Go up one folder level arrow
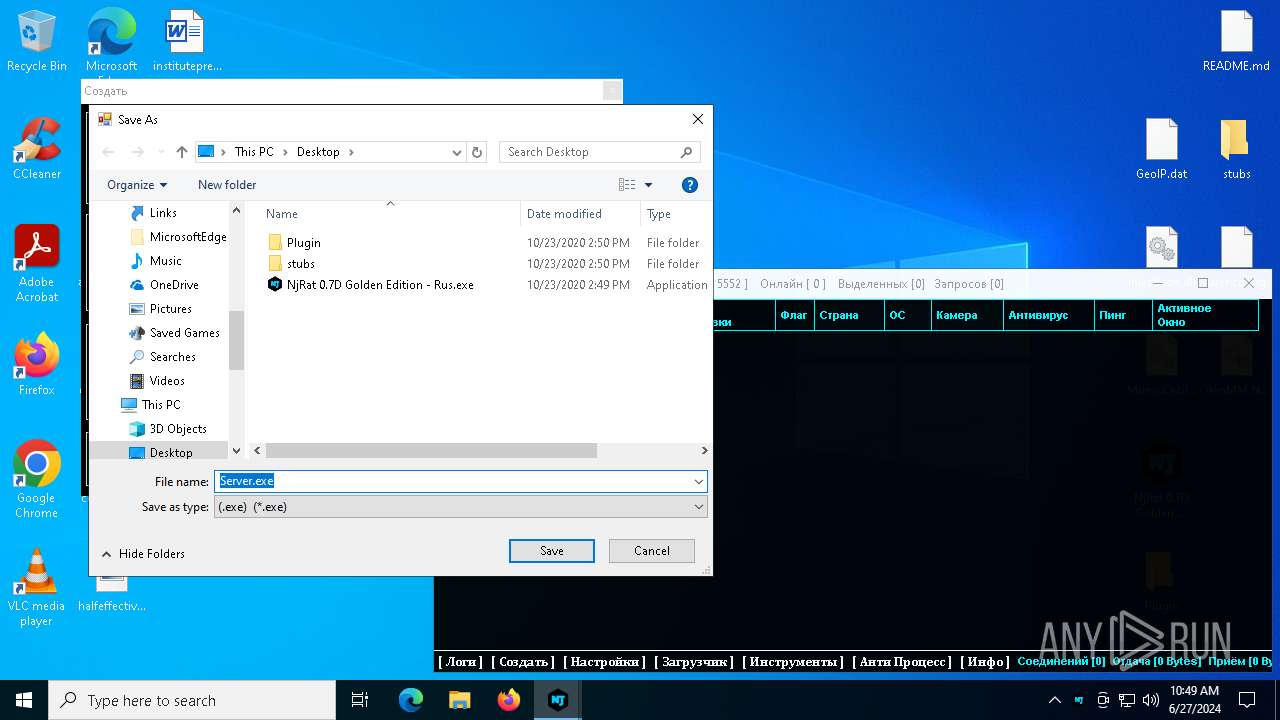The width and height of the screenshot is (1280, 720). coord(181,152)
